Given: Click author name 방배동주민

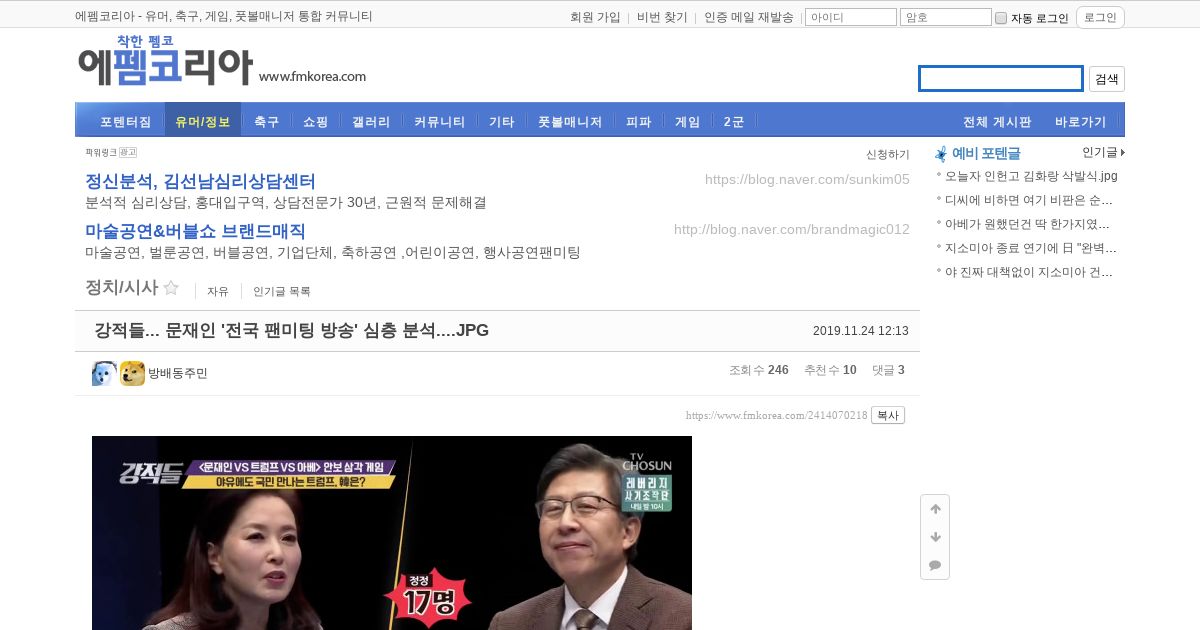Looking at the screenshot, I should click(178, 373).
